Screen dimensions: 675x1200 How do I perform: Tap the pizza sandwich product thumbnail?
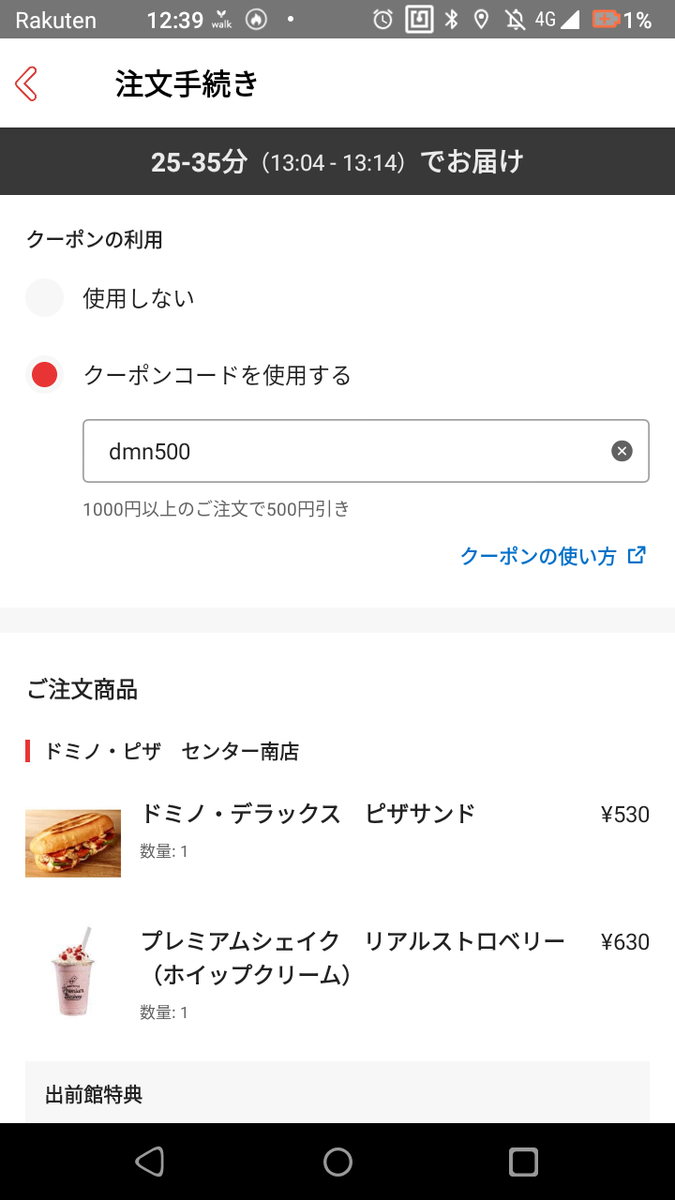tap(73, 842)
